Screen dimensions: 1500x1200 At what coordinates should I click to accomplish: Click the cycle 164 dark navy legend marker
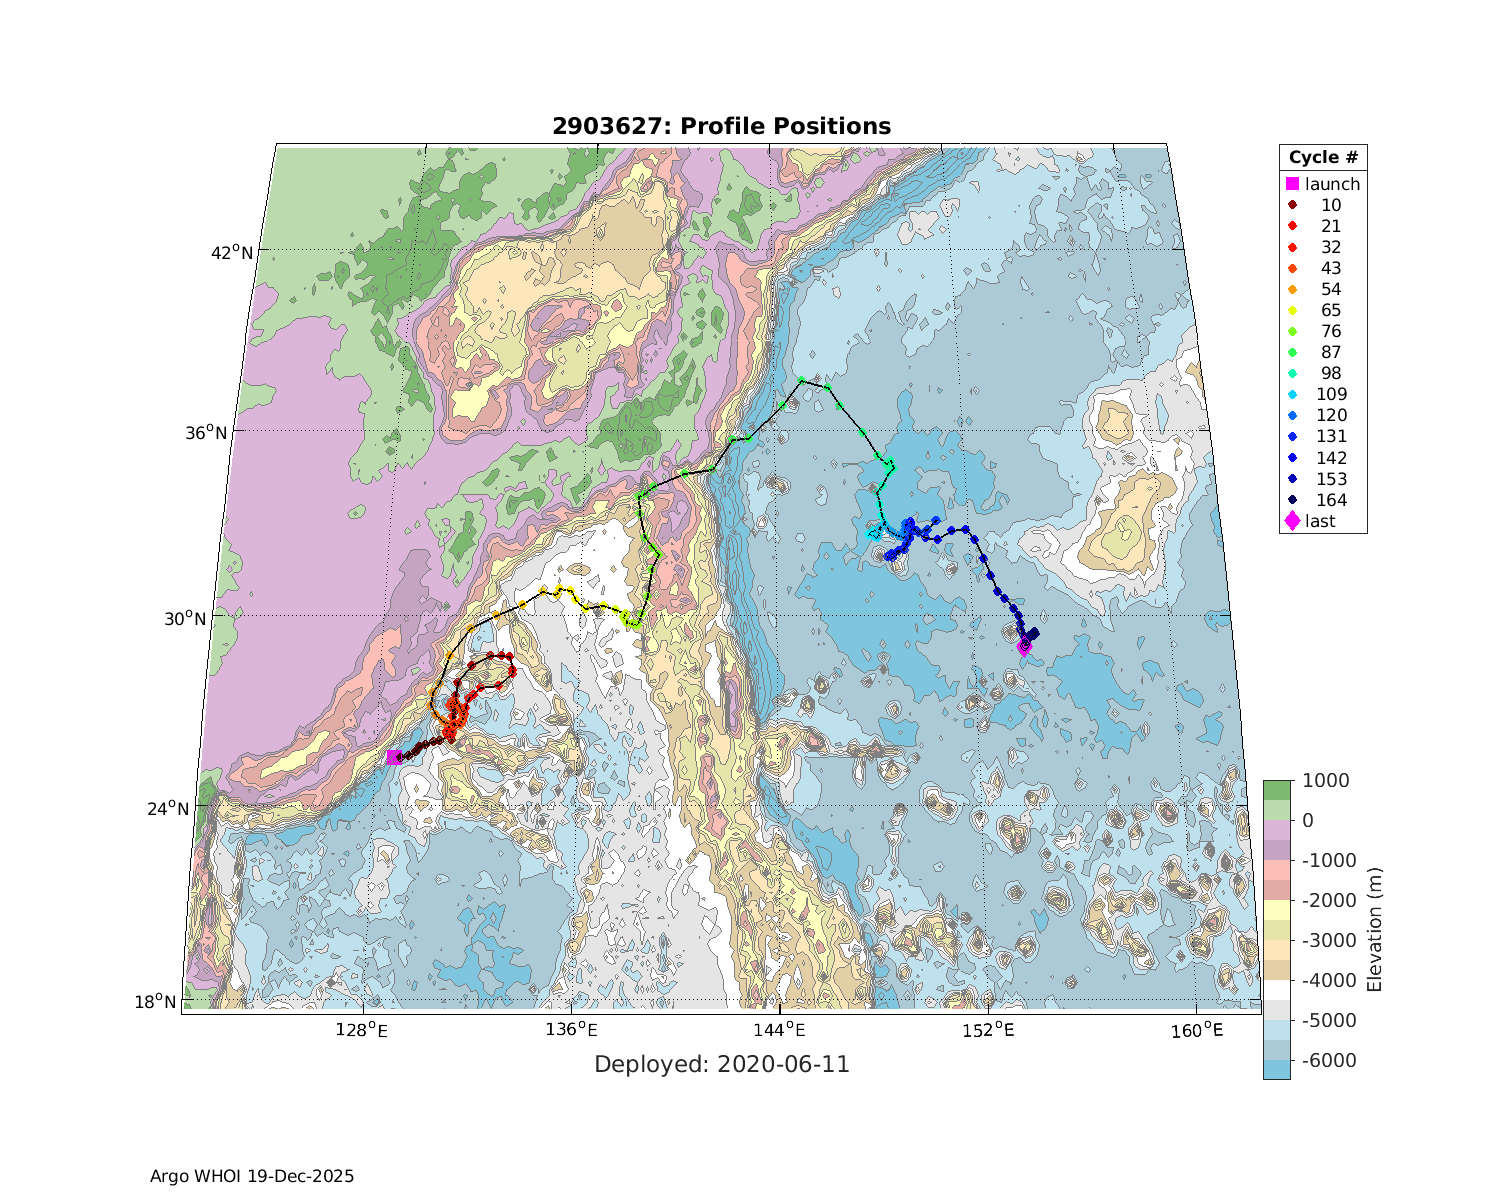pos(1292,500)
